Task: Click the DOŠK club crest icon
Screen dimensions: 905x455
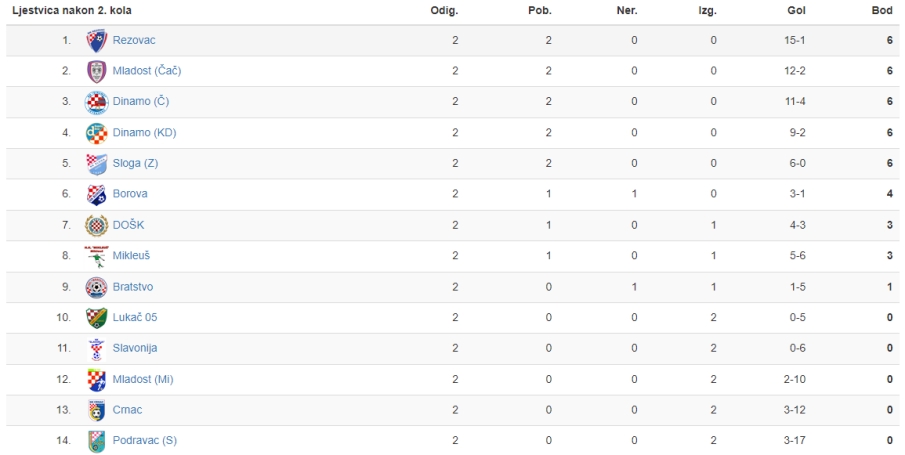Action: [x=96, y=225]
